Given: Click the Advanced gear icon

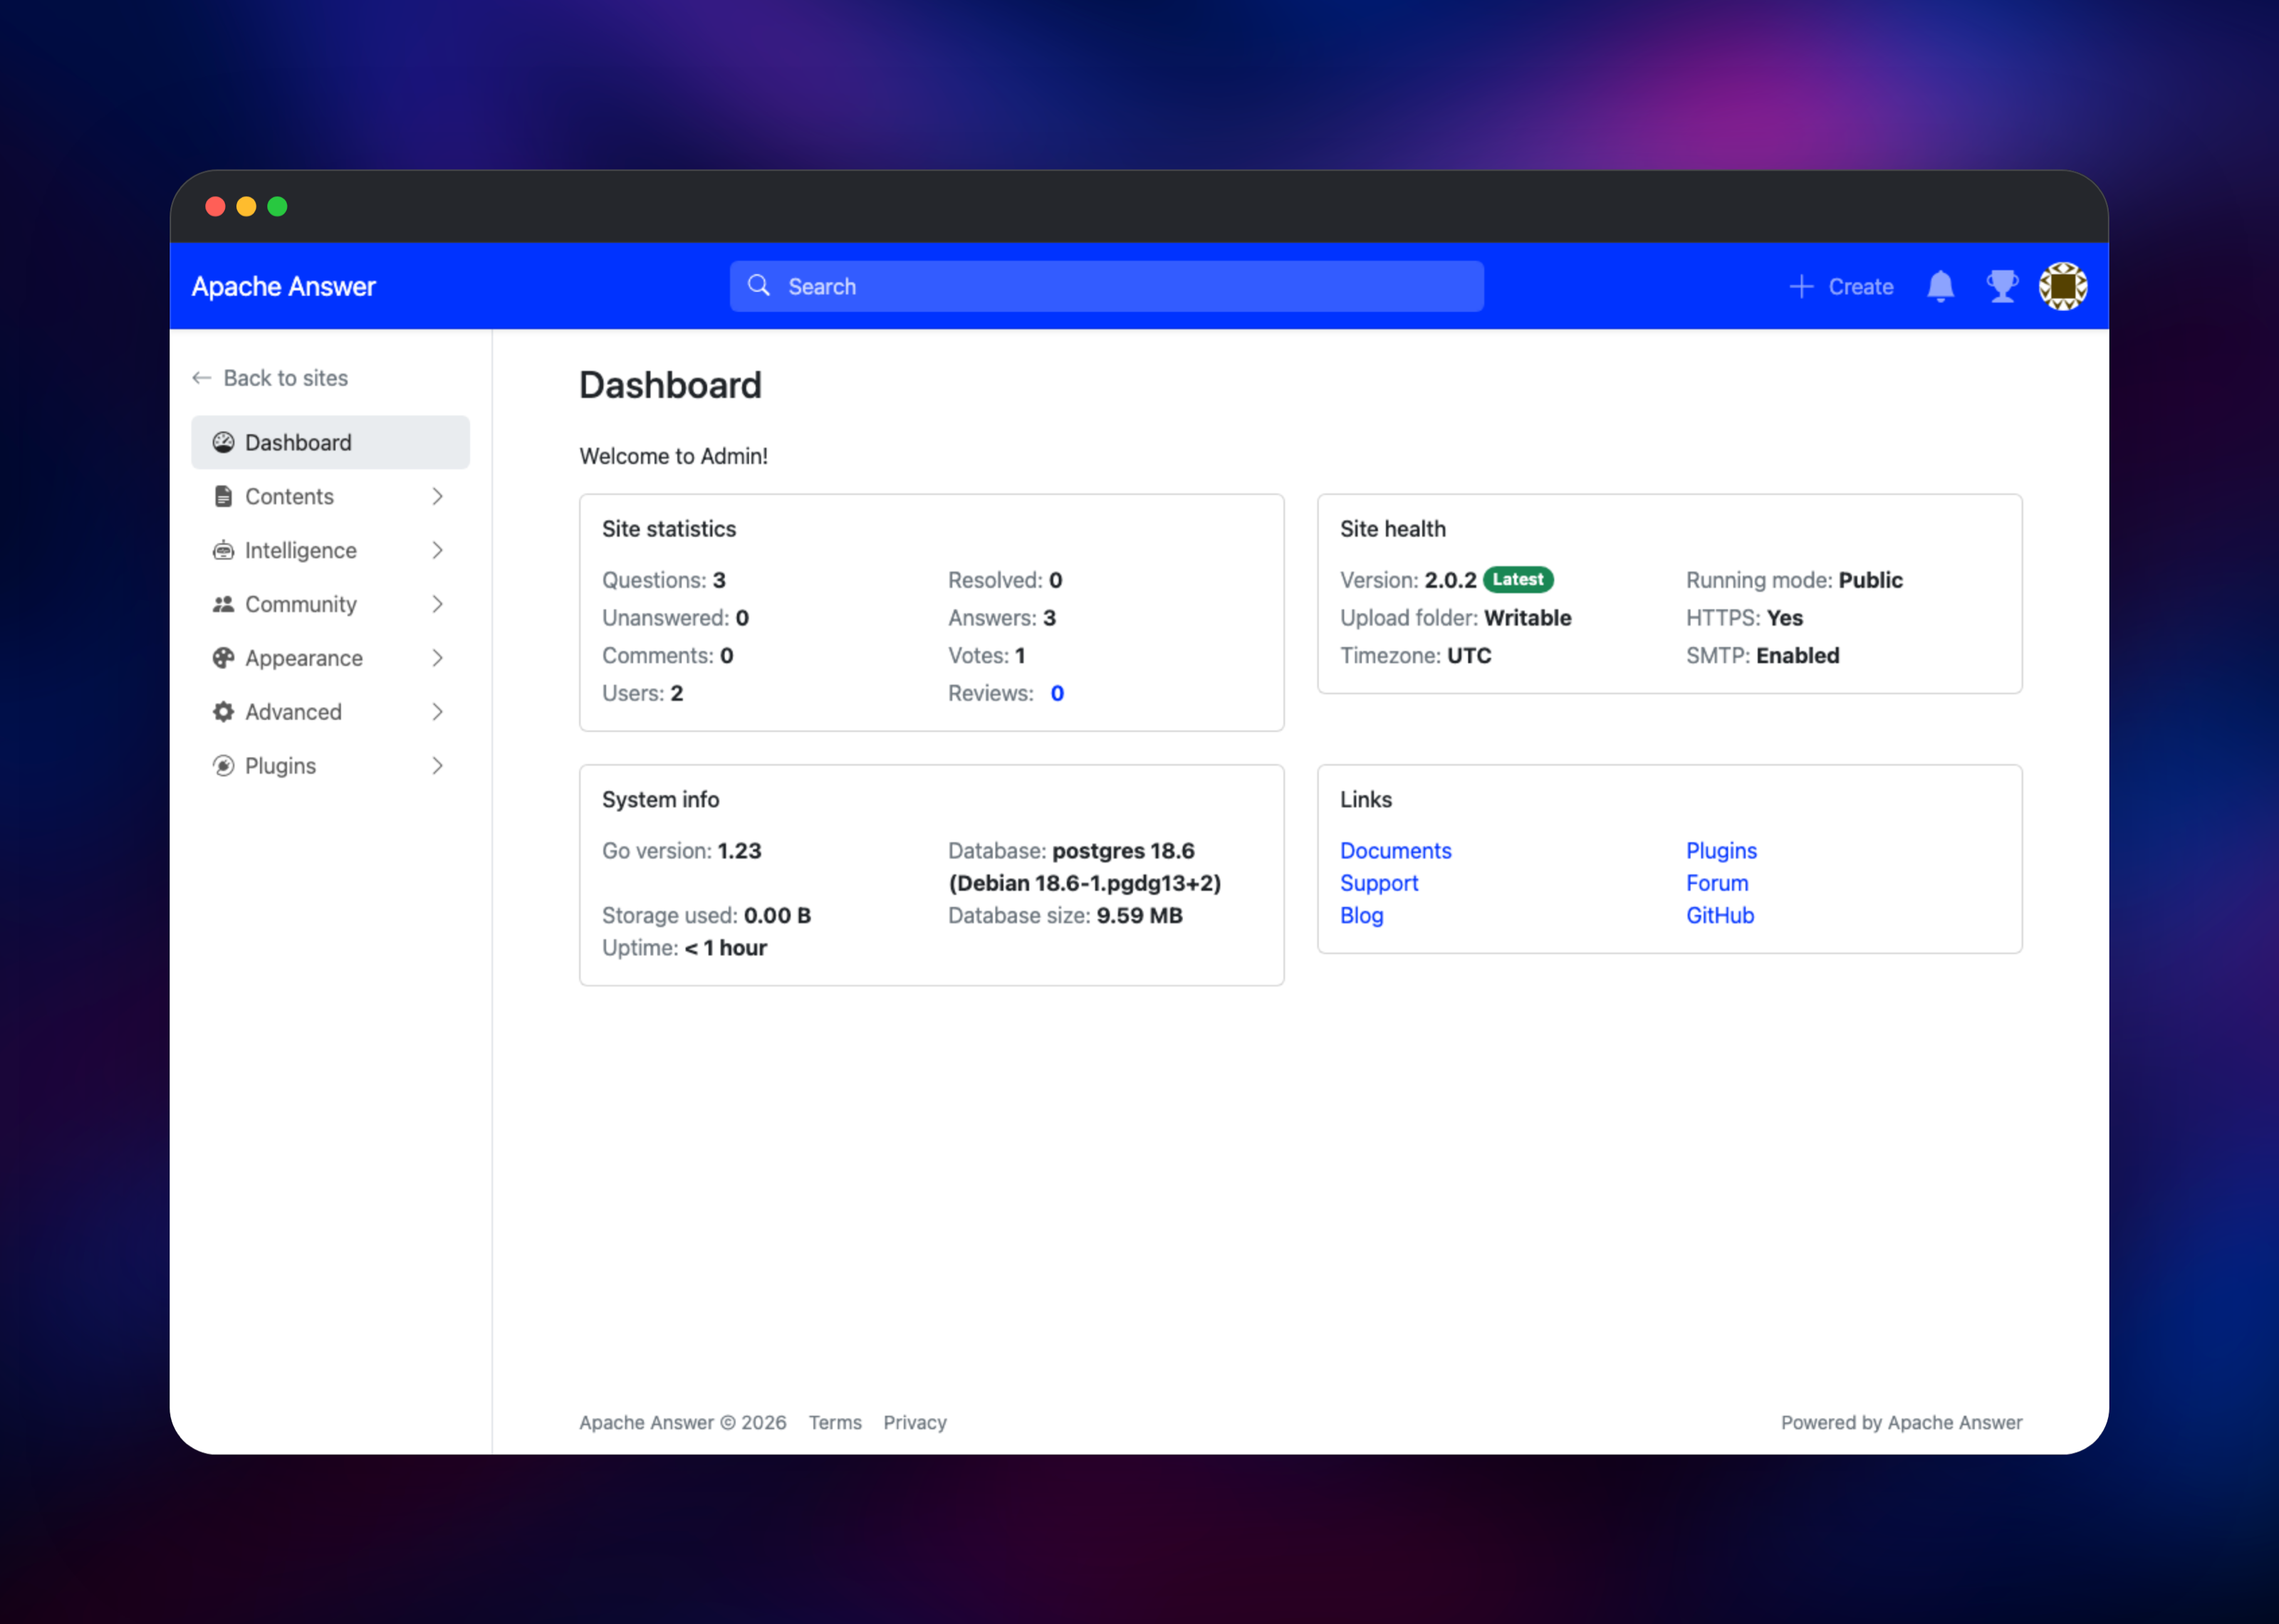Looking at the screenshot, I should pos(223,712).
